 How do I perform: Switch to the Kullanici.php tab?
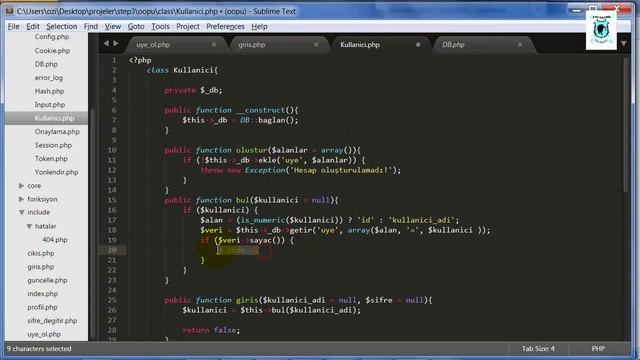coord(380,45)
